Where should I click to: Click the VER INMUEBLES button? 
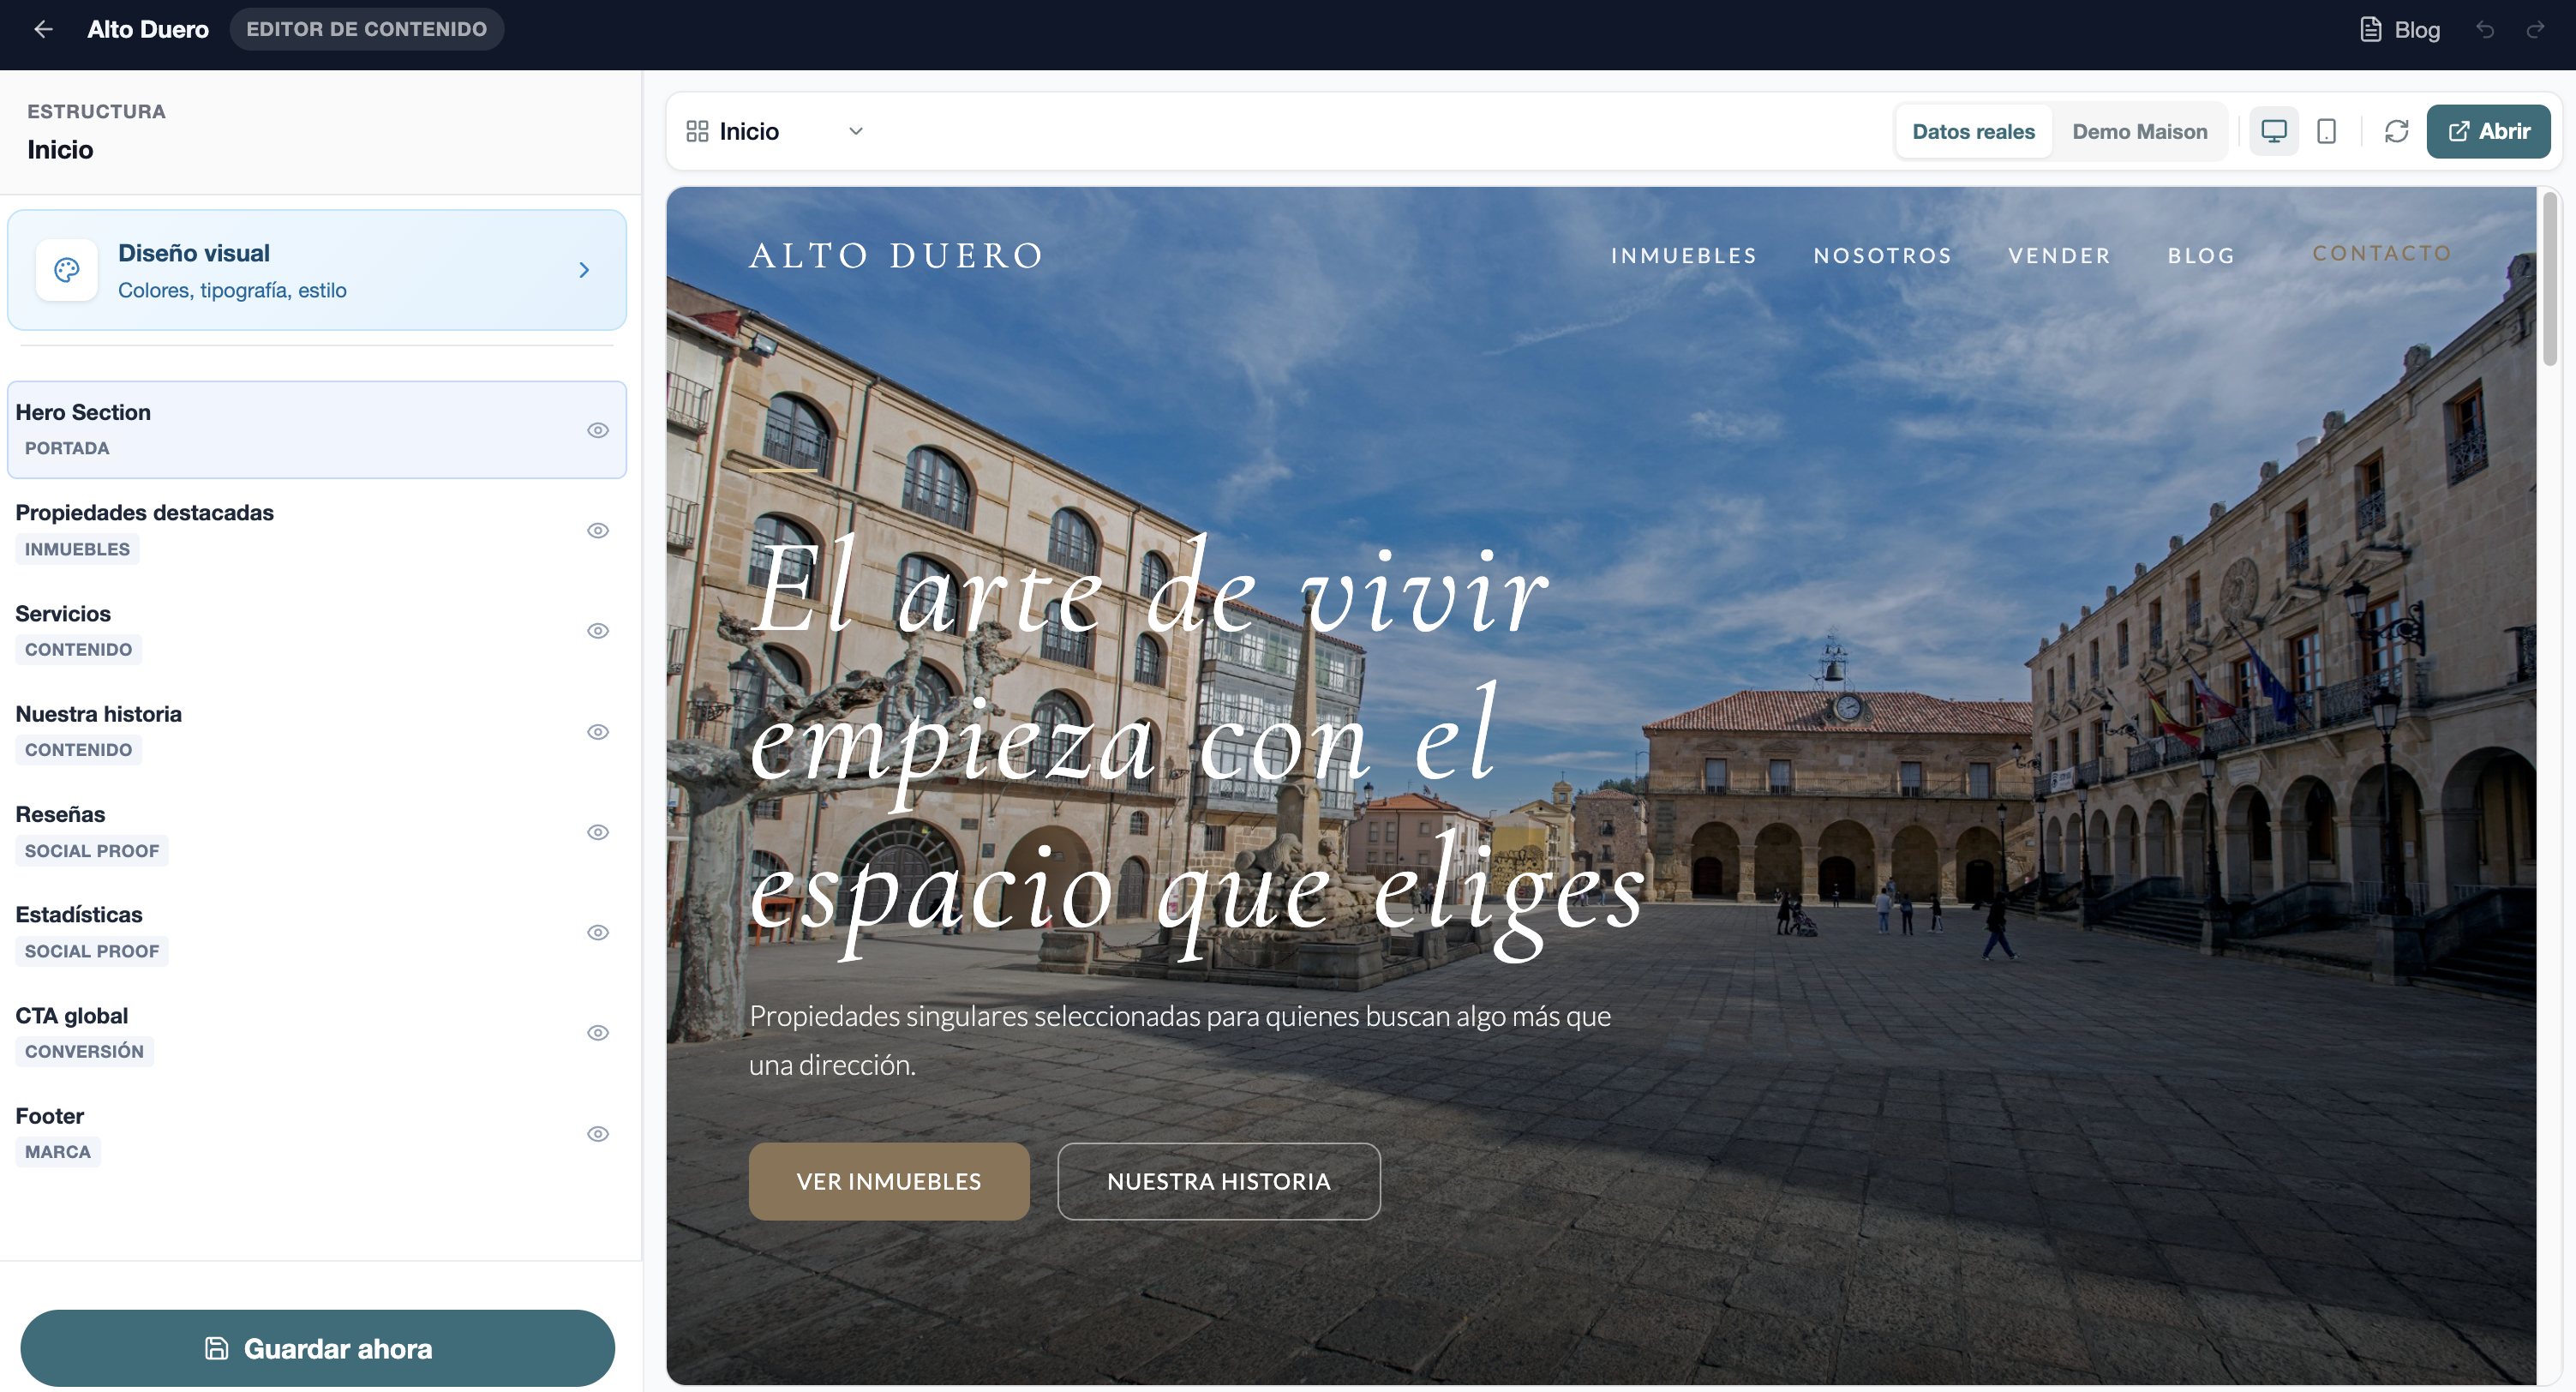coord(889,1181)
